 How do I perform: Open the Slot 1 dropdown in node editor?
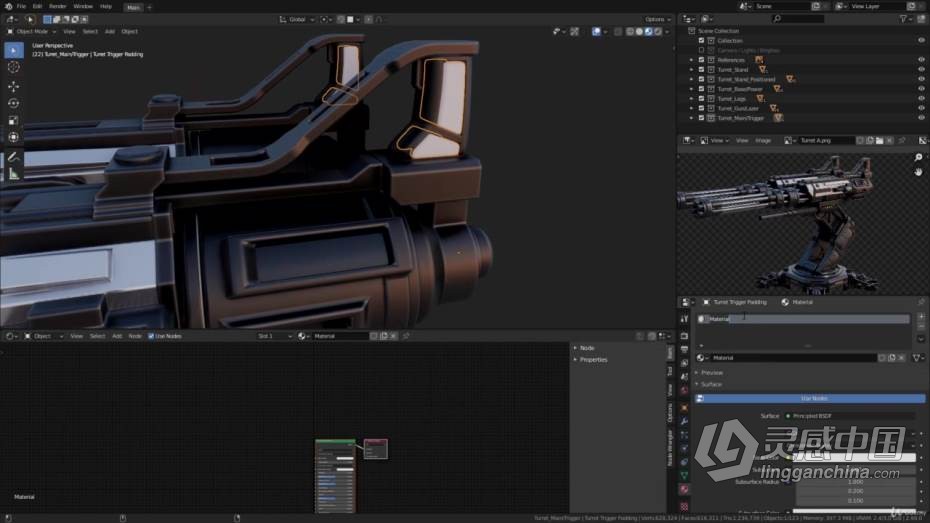[275, 336]
